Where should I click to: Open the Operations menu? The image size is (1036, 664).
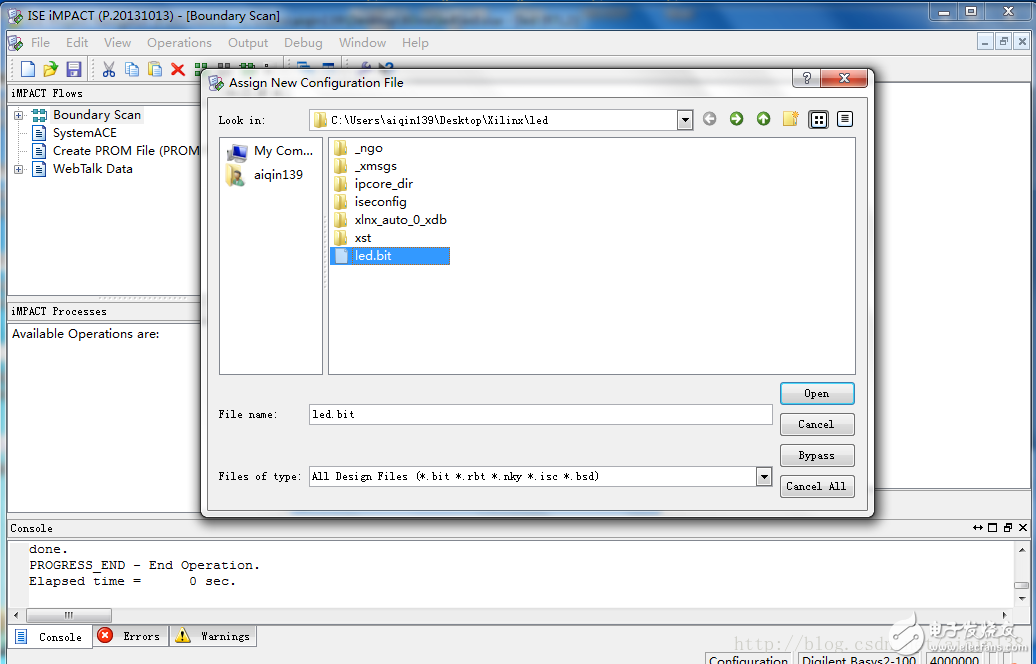(x=179, y=42)
